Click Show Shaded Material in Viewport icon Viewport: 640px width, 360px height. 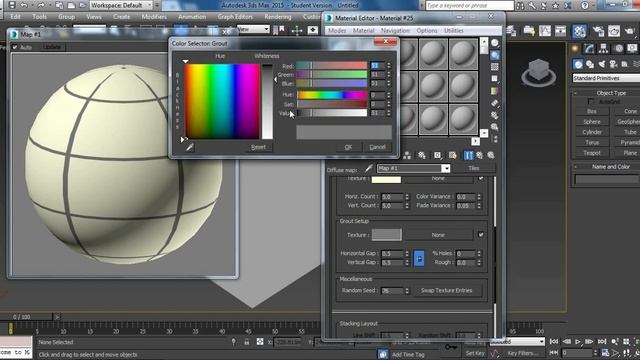tap(453, 156)
